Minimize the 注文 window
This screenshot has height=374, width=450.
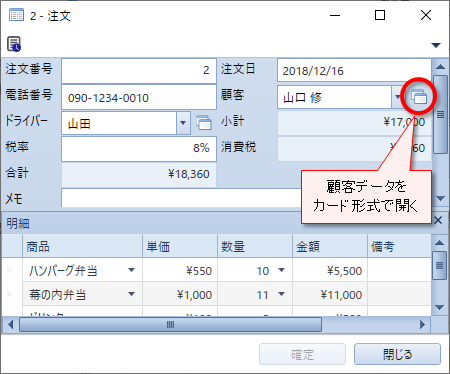(335, 15)
